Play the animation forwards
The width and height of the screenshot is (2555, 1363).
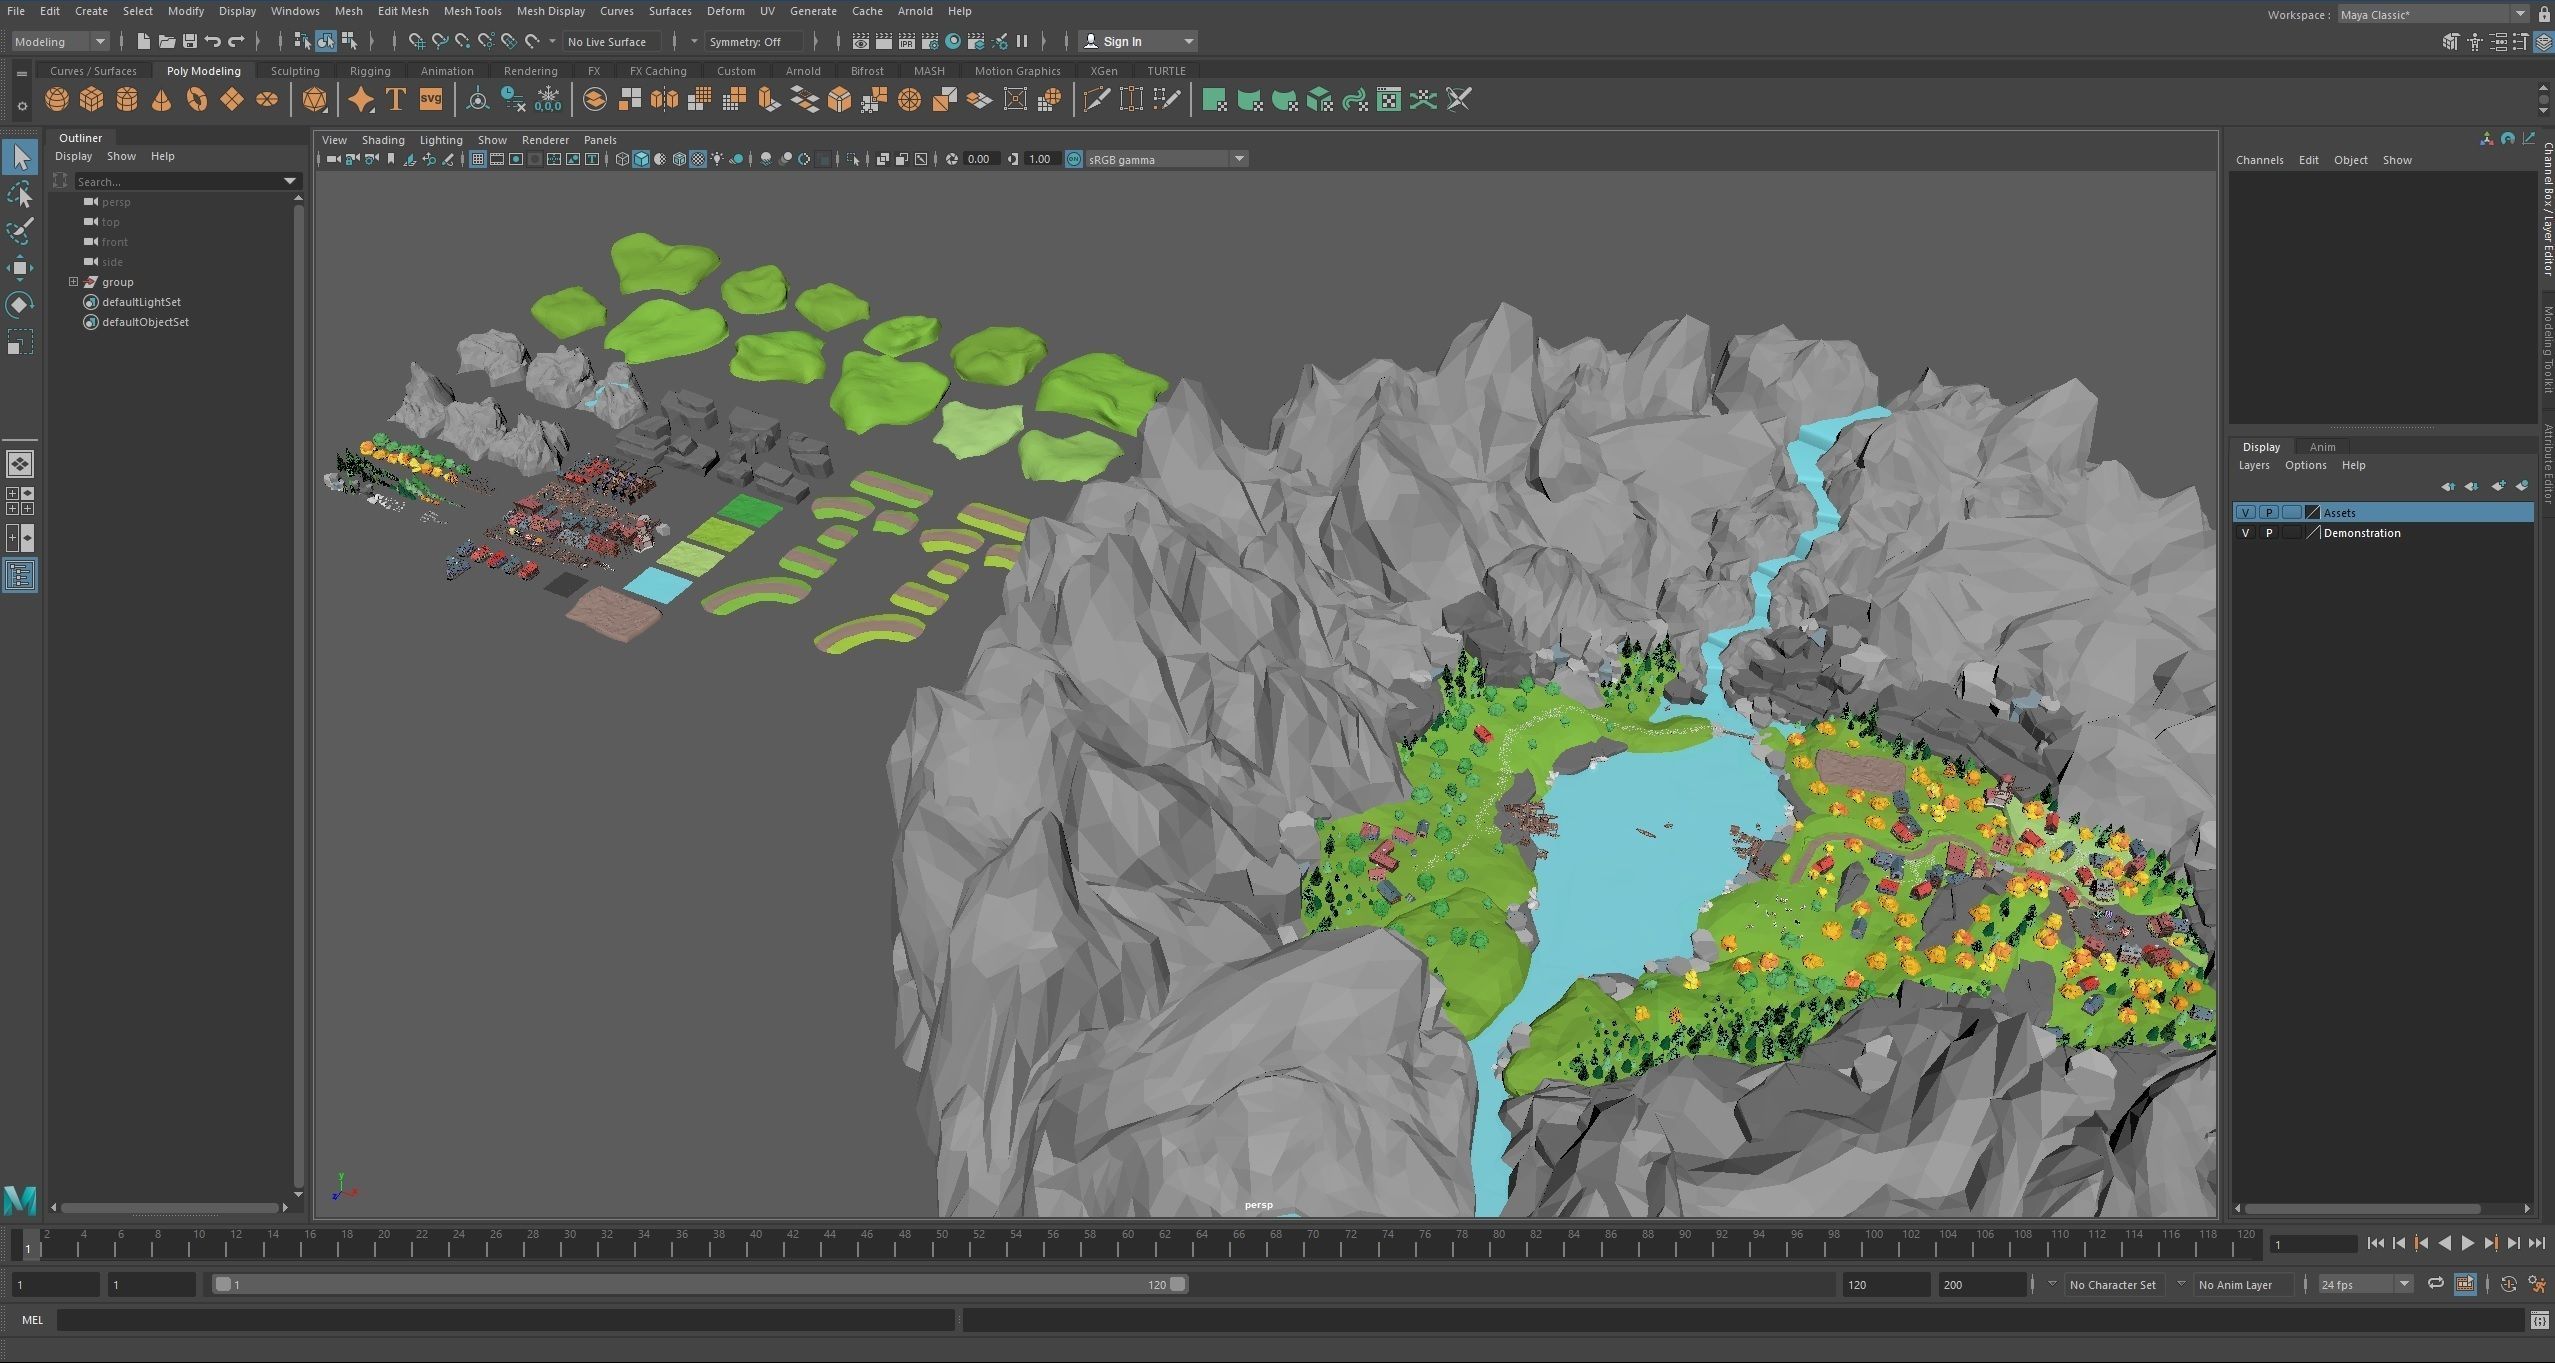click(2467, 1243)
